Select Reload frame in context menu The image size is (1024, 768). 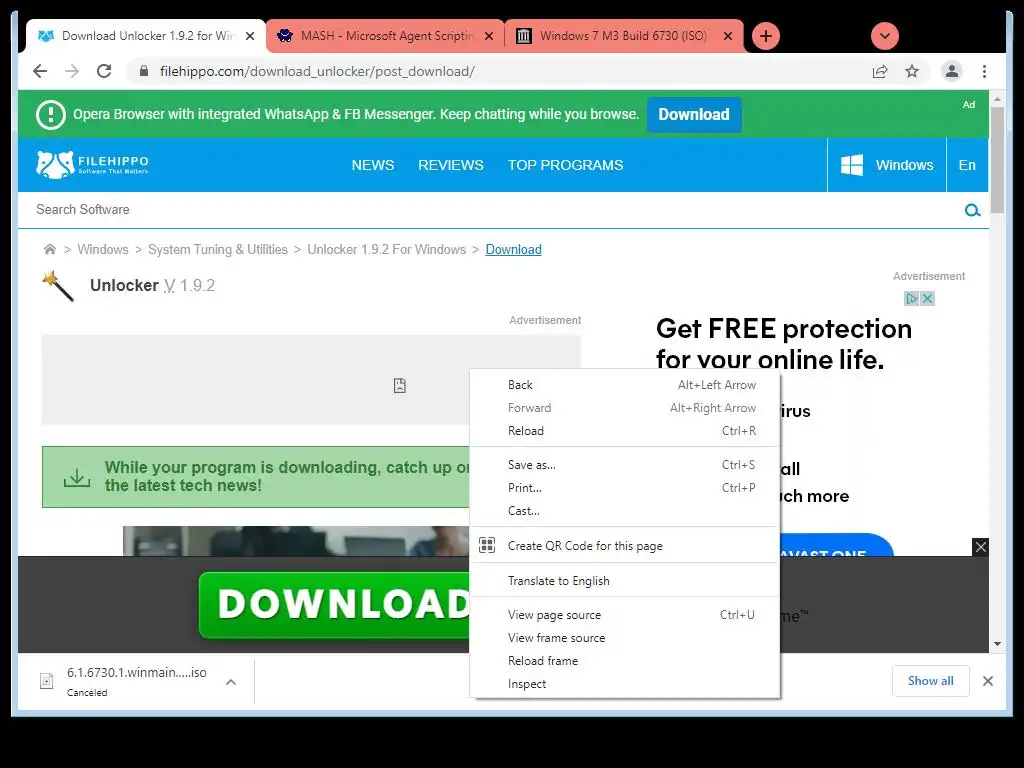[625, 660]
